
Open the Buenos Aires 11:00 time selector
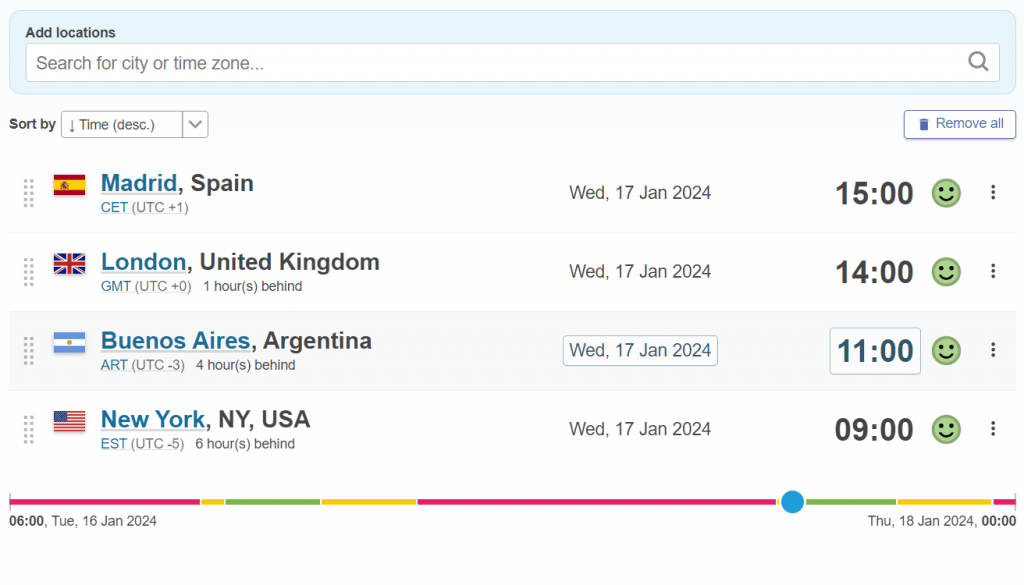click(875, 351)
